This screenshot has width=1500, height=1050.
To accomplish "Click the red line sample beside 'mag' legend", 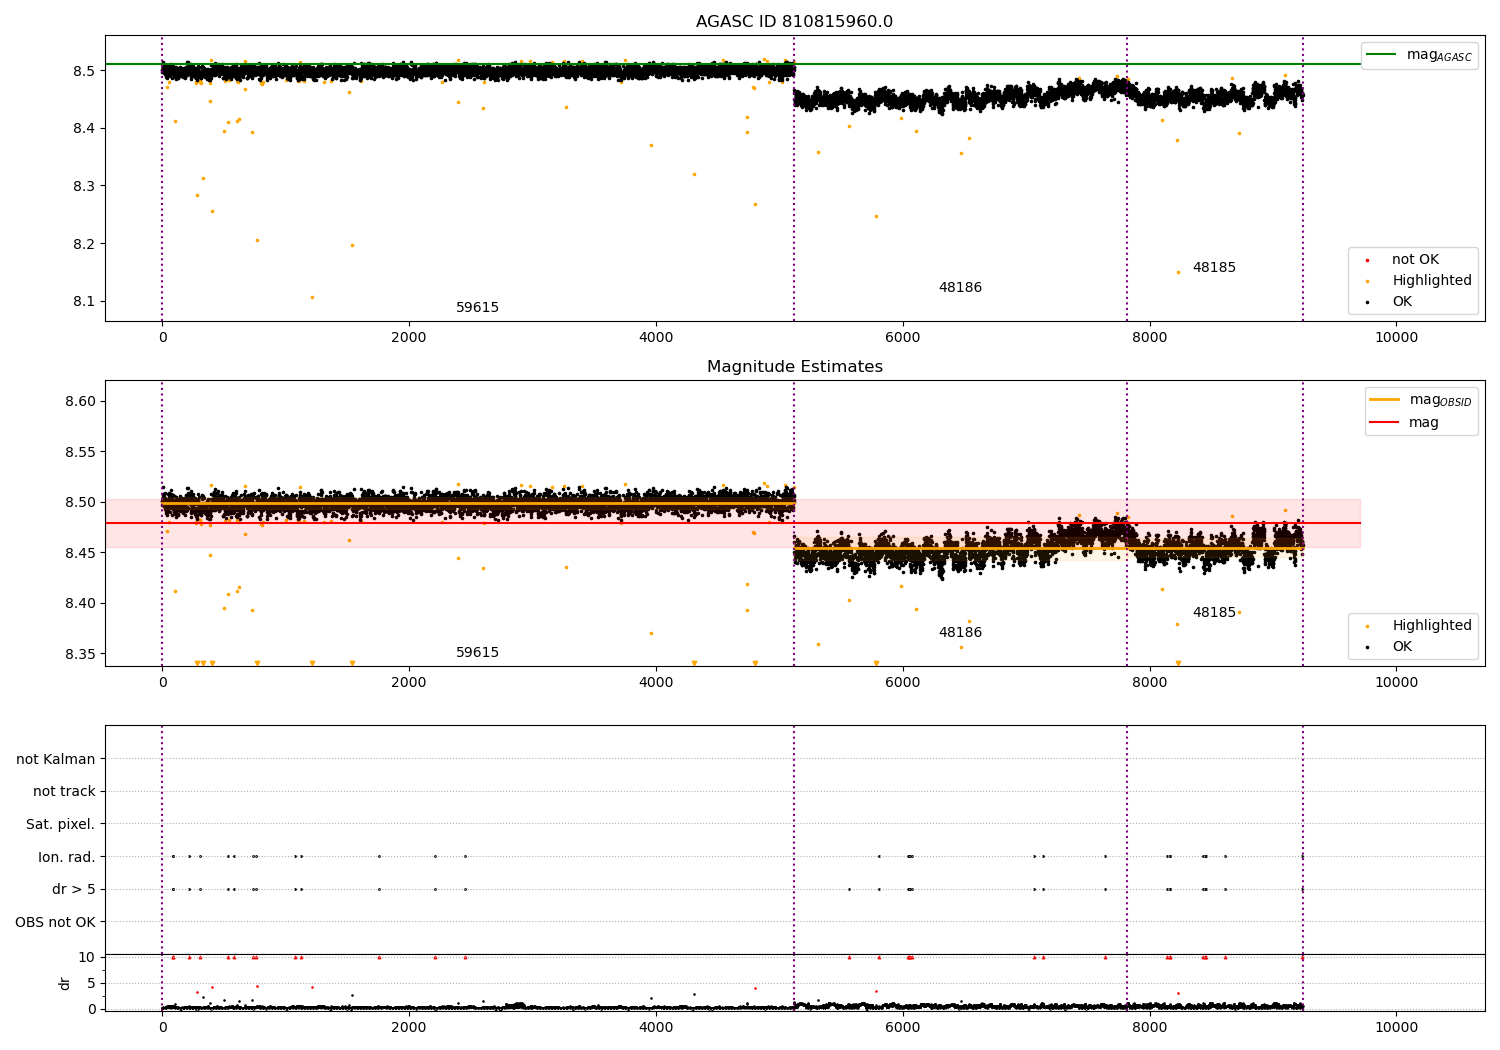I will pyautogui.click(x=1385, y=423).
